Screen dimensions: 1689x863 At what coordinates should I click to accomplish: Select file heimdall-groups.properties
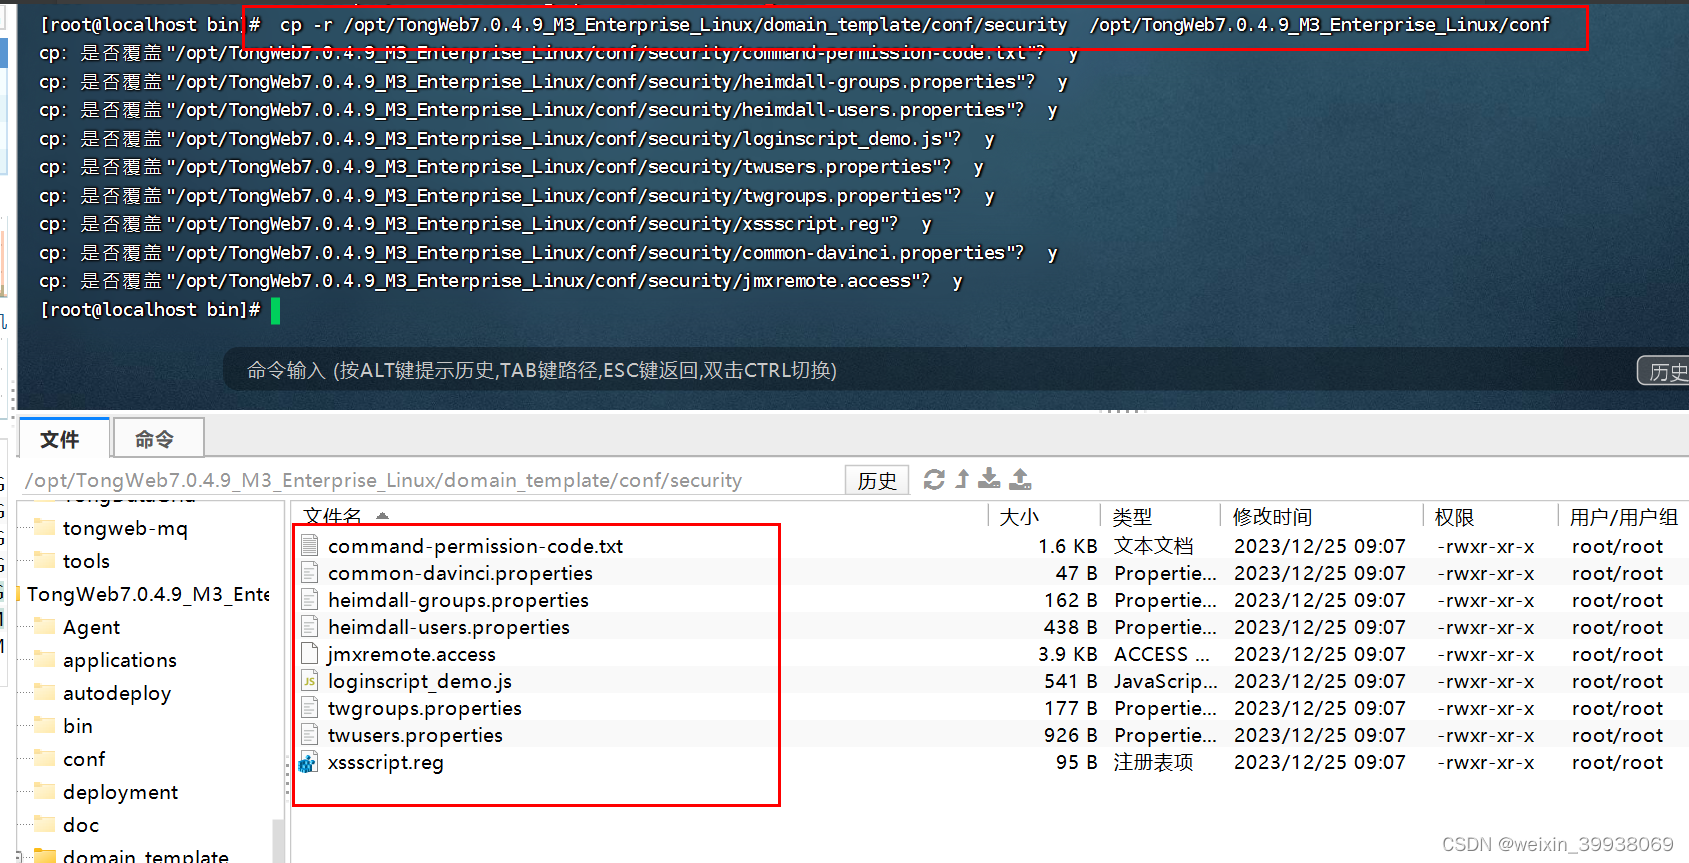point(458,600)
